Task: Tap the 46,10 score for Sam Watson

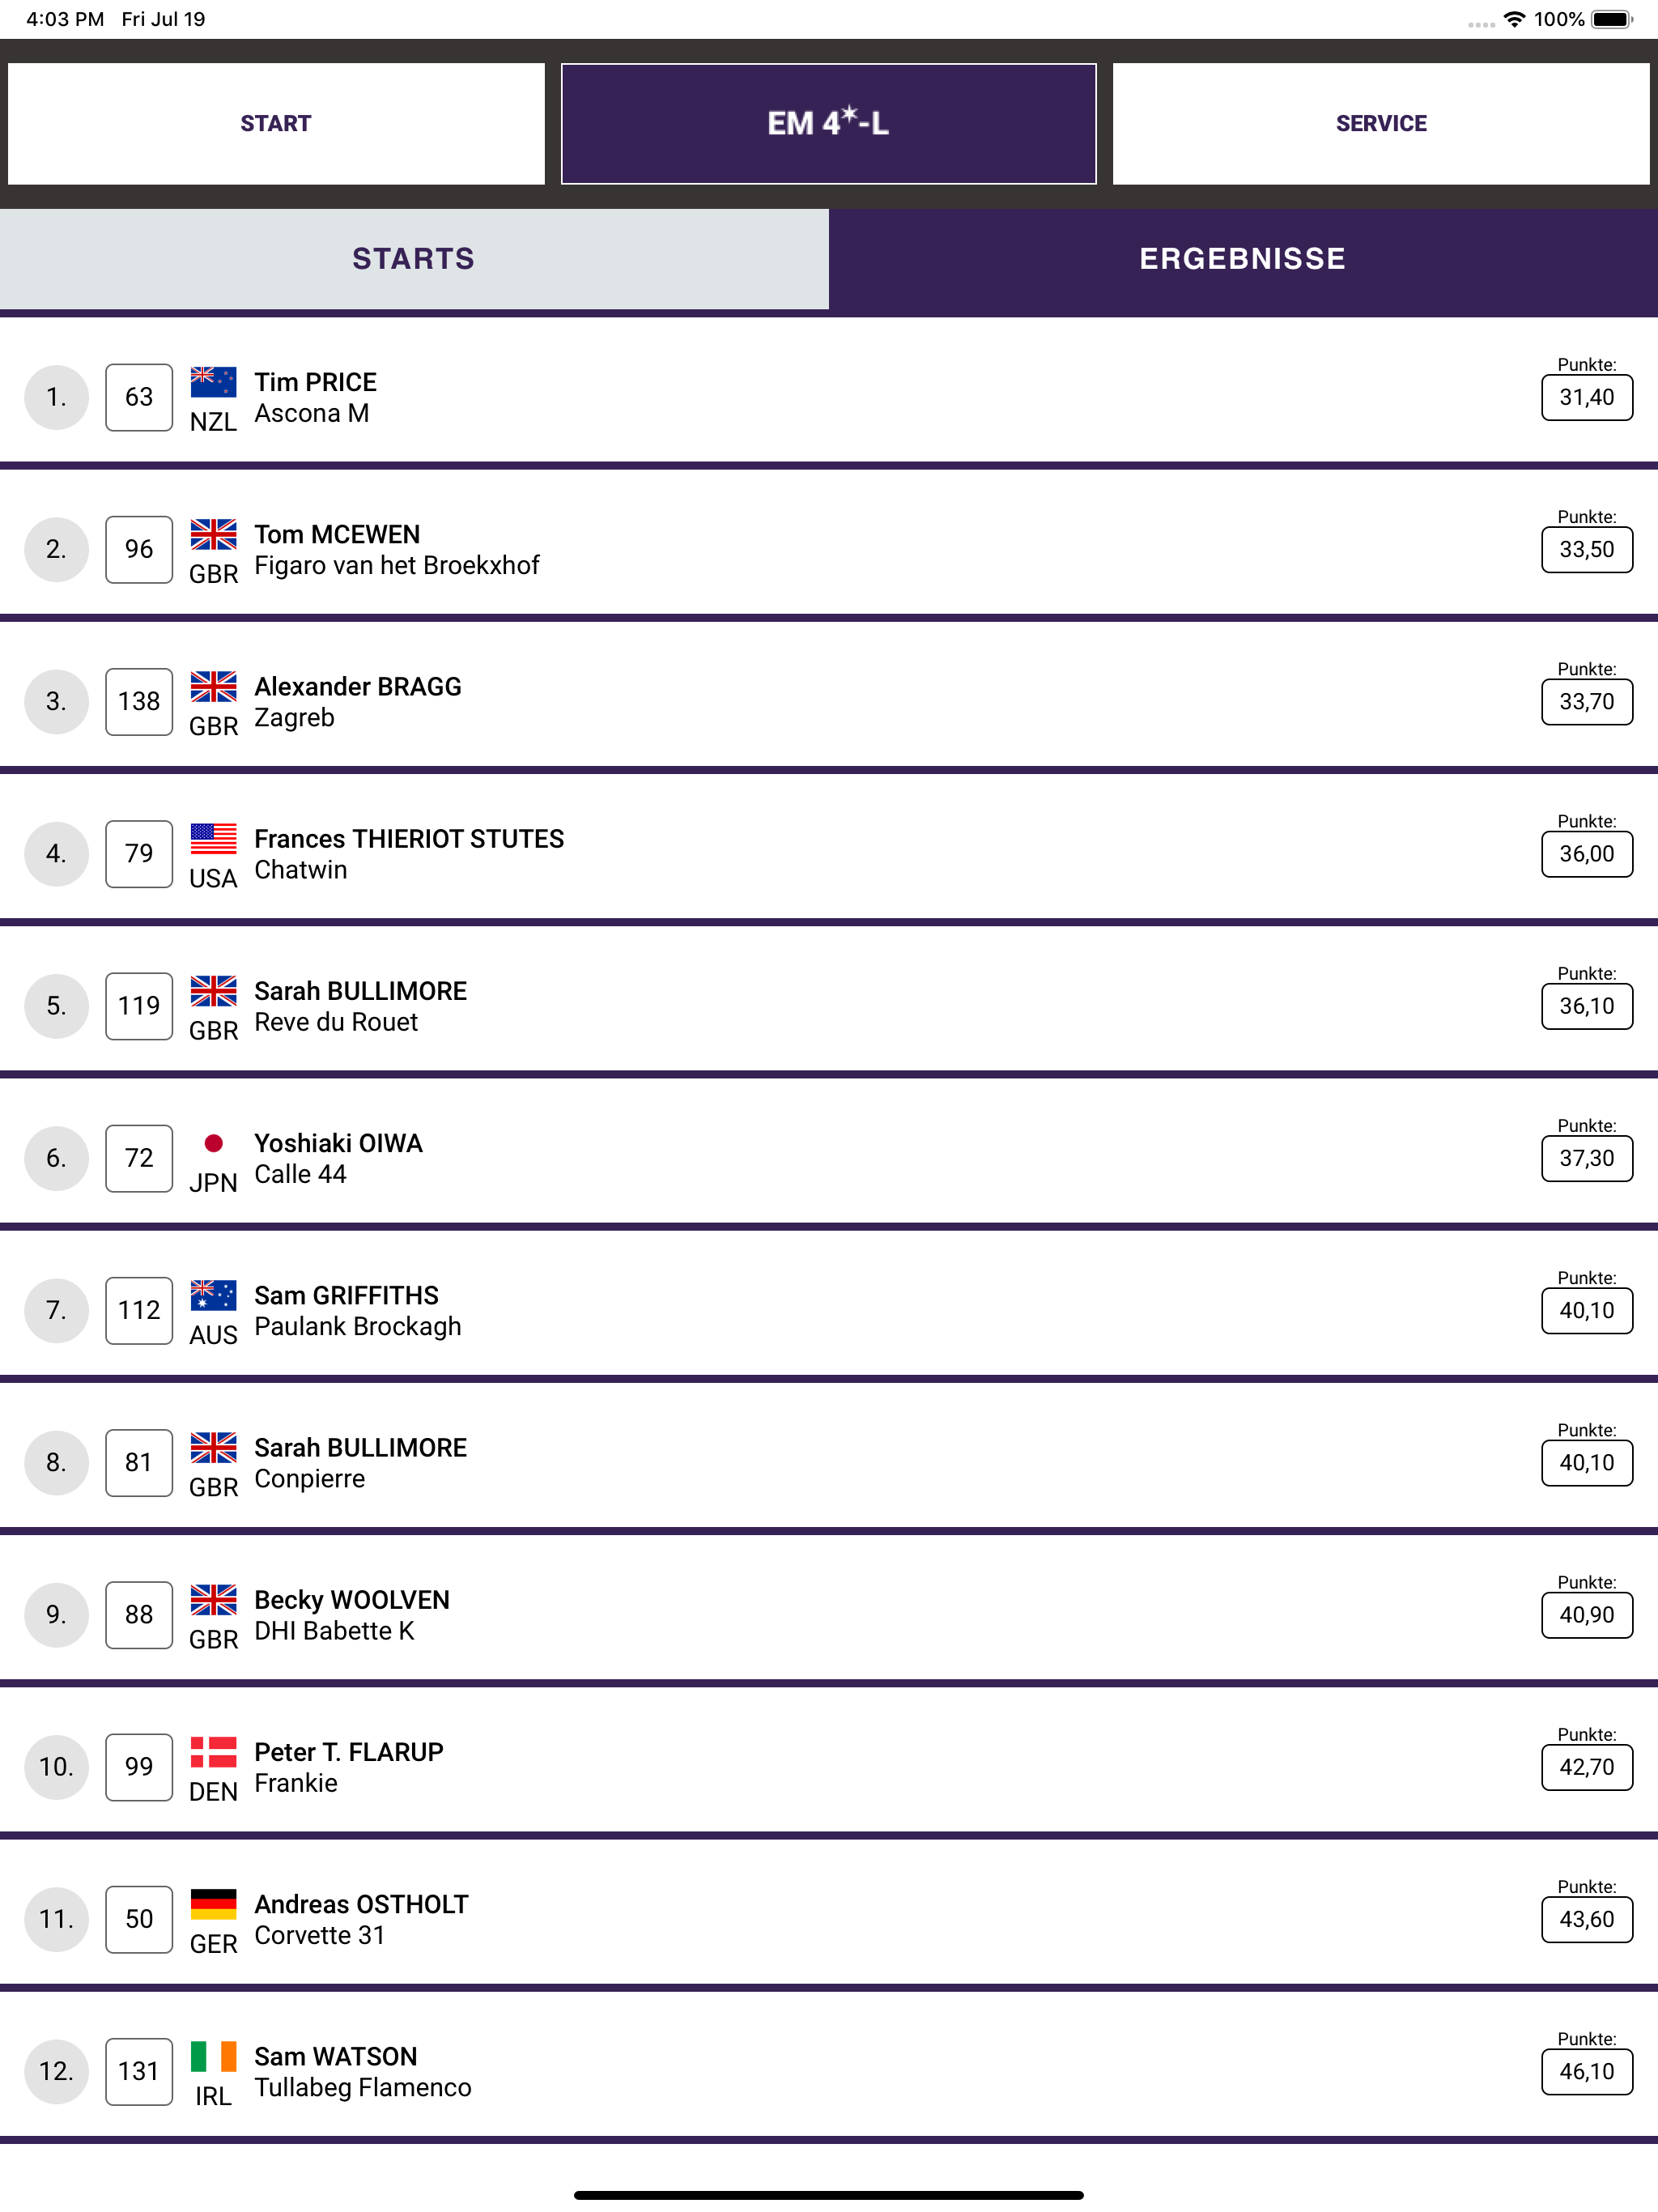Action: (x=1587, y=2071)
